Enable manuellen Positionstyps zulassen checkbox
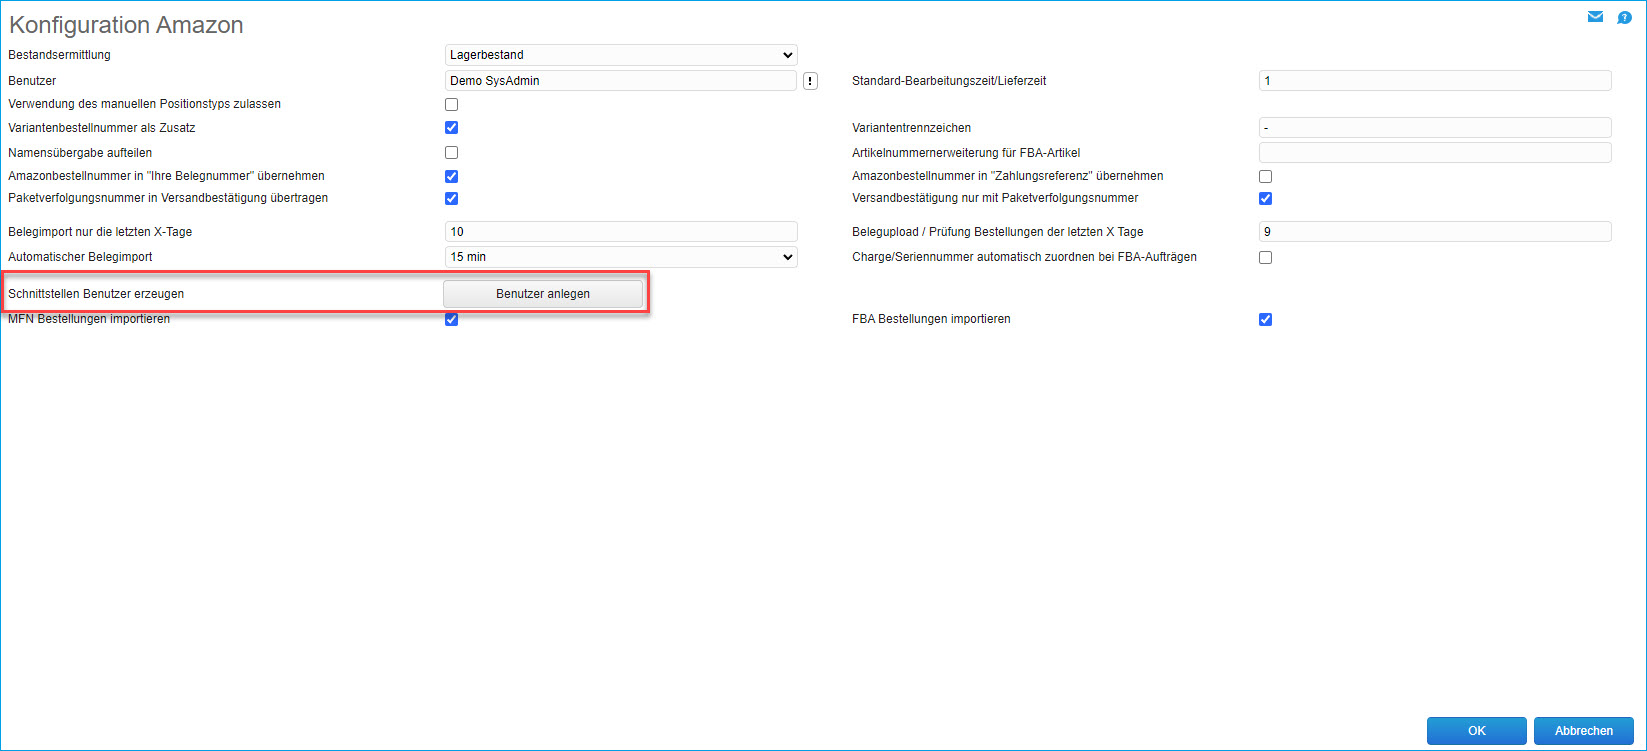The image size is (1647, 751). point(452,104)
